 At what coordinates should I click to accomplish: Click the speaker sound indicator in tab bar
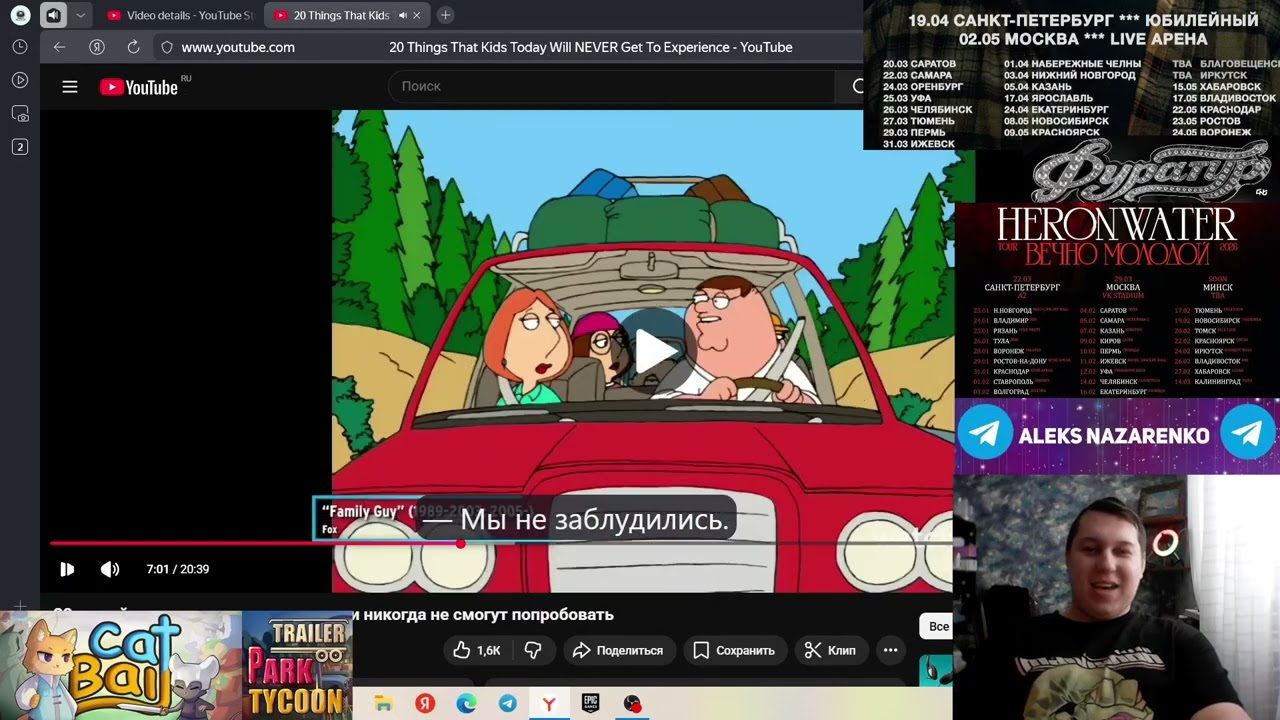(53, 15)
